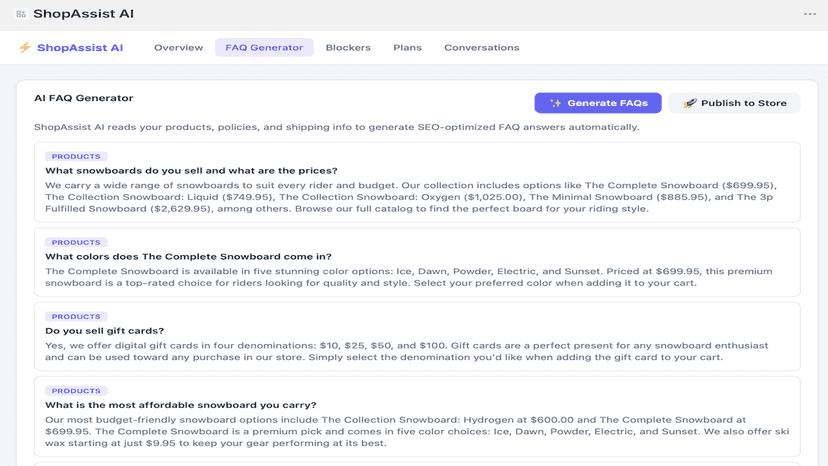
Task: Click the Publish to Store button
Action: click(735, 103)
